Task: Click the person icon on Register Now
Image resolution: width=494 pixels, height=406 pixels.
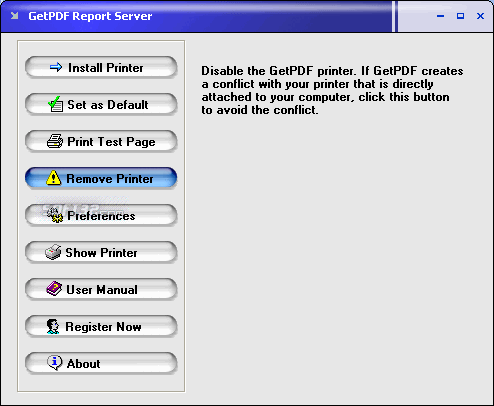Action: tap(53, 326)
